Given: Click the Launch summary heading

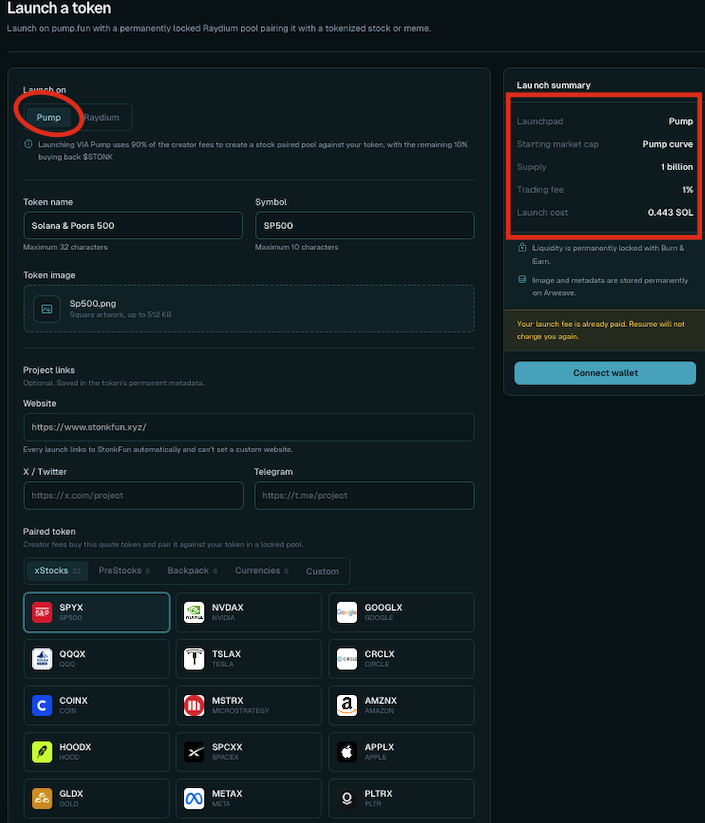Looking at the screenshot, I should coord(553,85).
